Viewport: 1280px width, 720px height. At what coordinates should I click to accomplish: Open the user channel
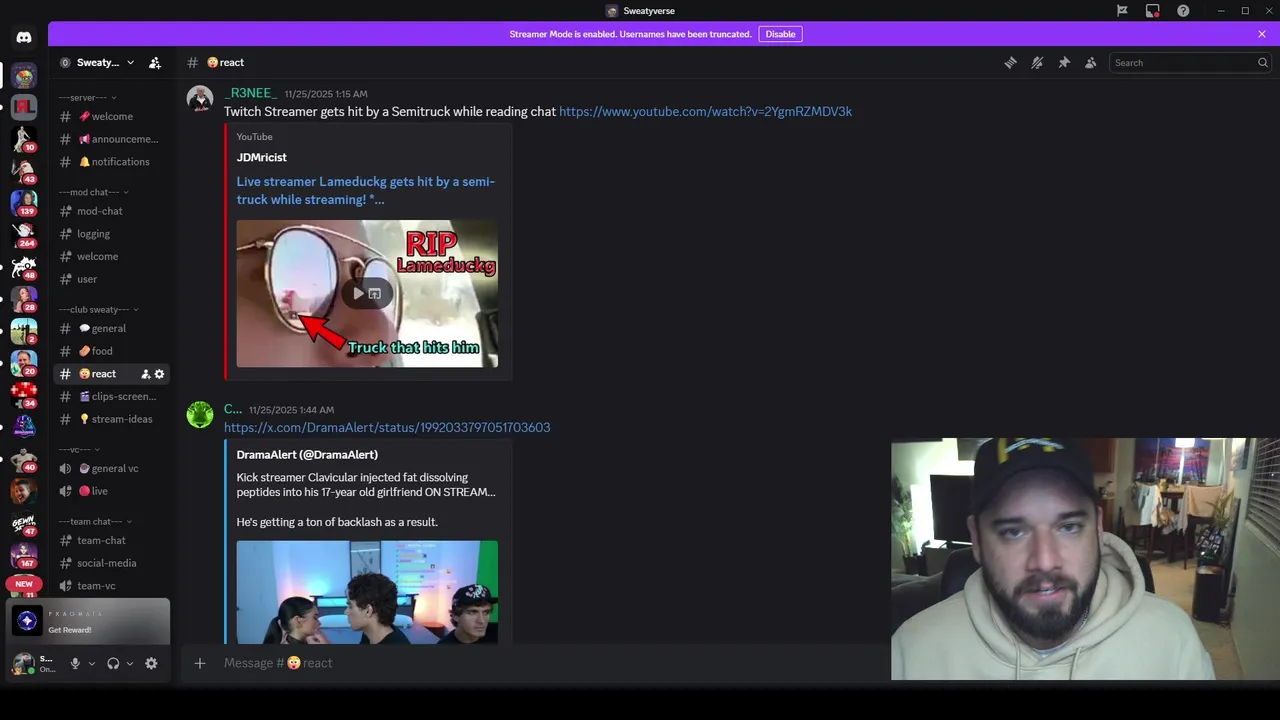[x=111, y=279]
